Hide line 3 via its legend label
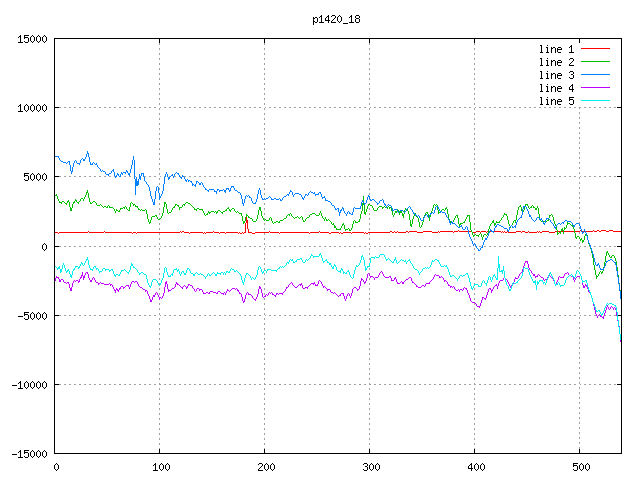Viewport: 640px width, 480px height. tap(556, 75)
